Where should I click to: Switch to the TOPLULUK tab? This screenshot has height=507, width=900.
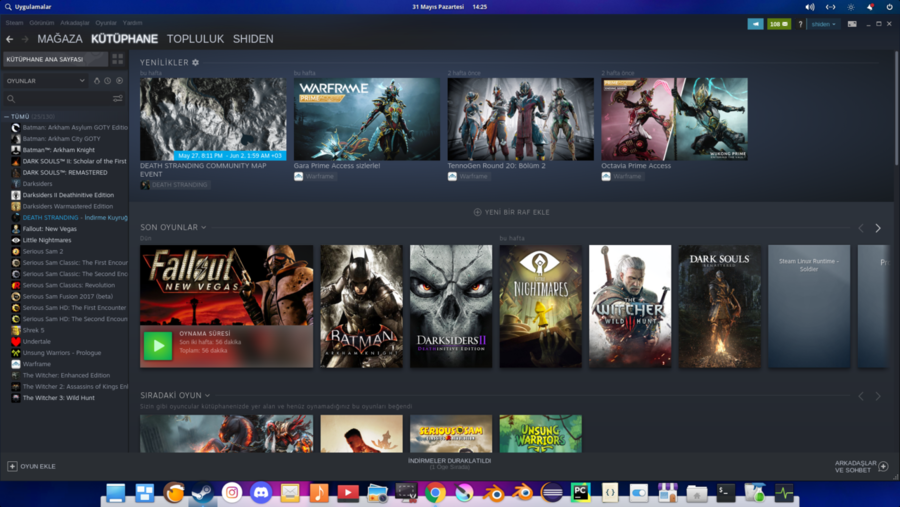tap(195, 39)
